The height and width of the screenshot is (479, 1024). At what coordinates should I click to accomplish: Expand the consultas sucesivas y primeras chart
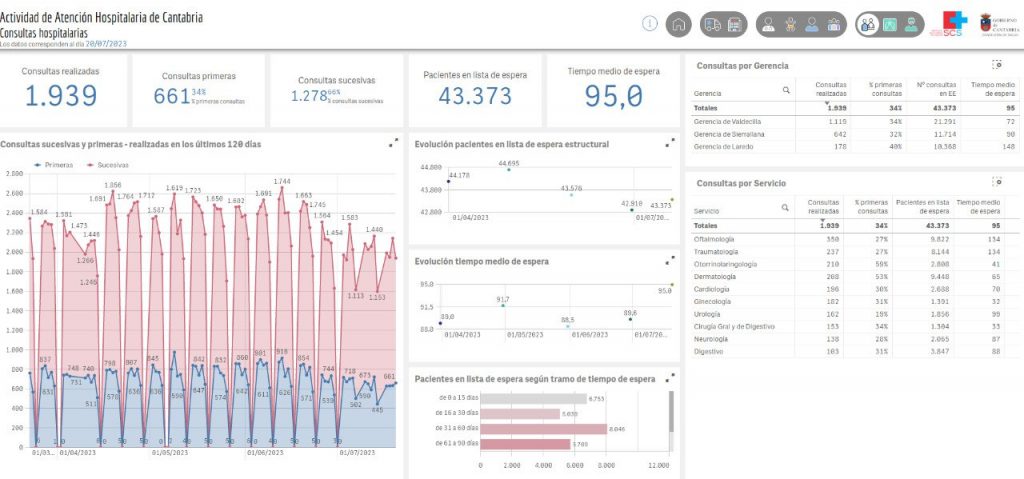392,143
